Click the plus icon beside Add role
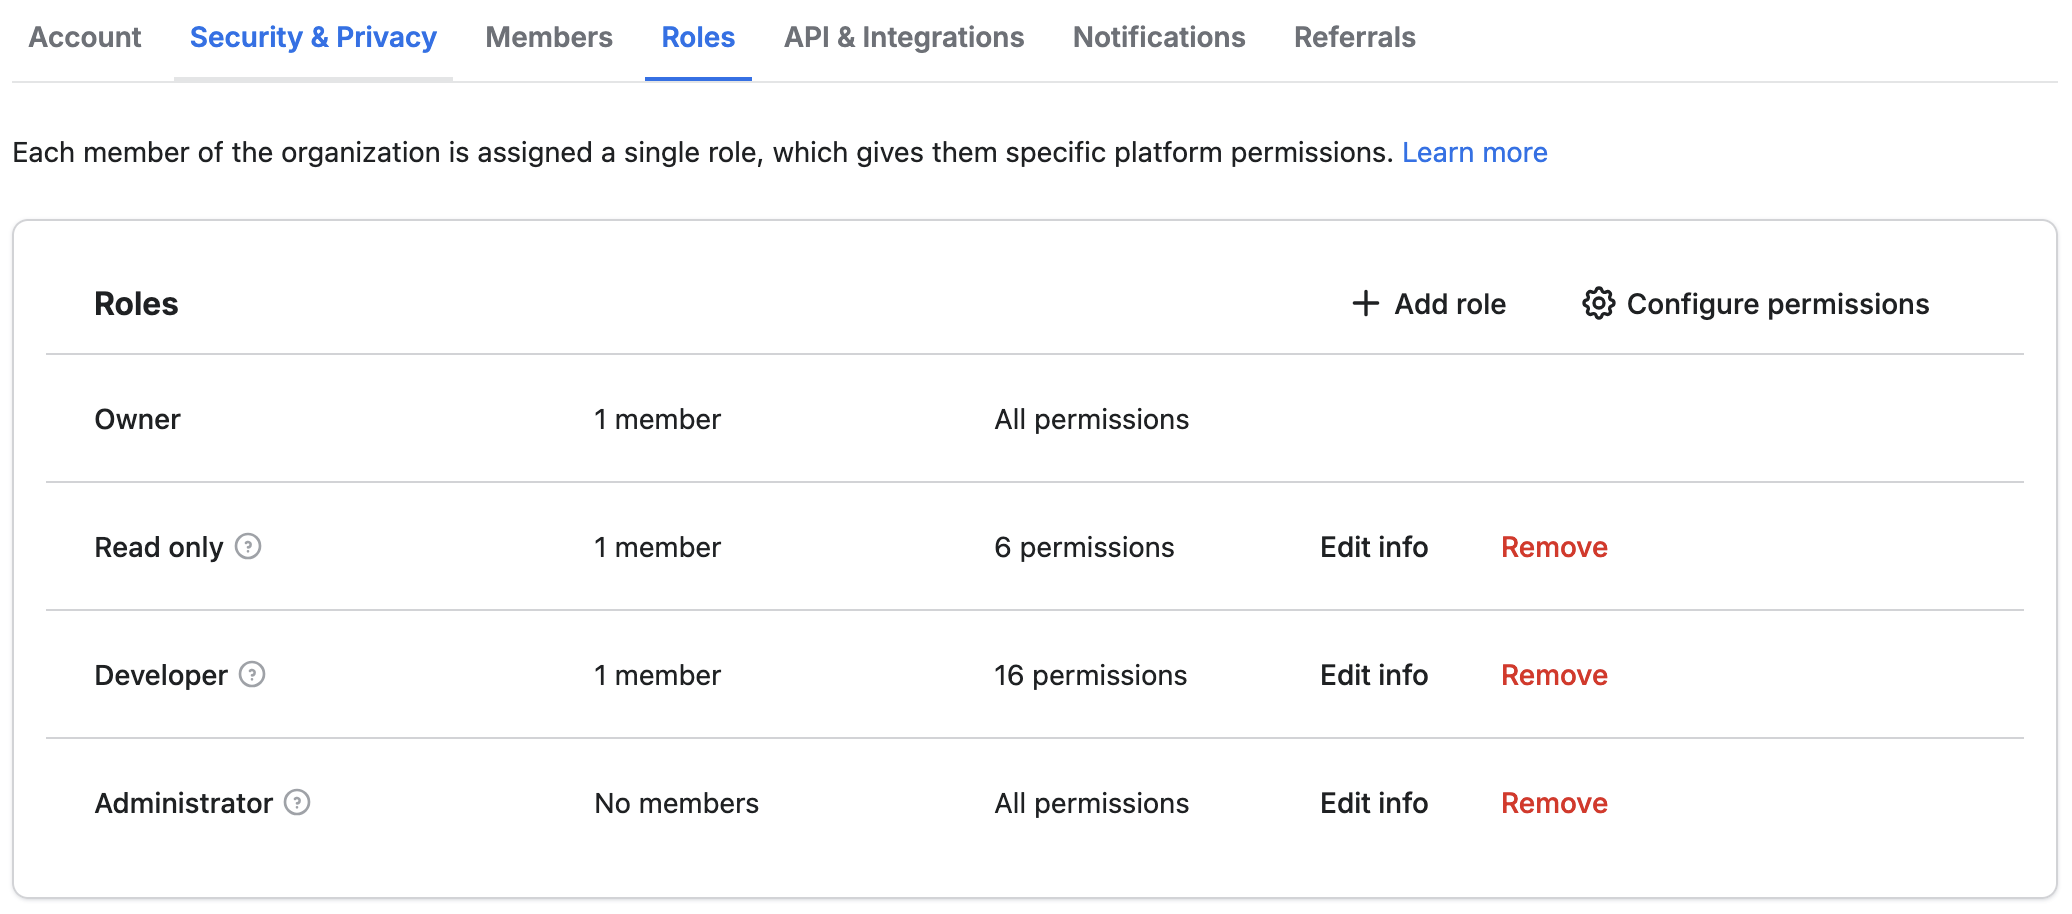 [x=1364, y=303]
